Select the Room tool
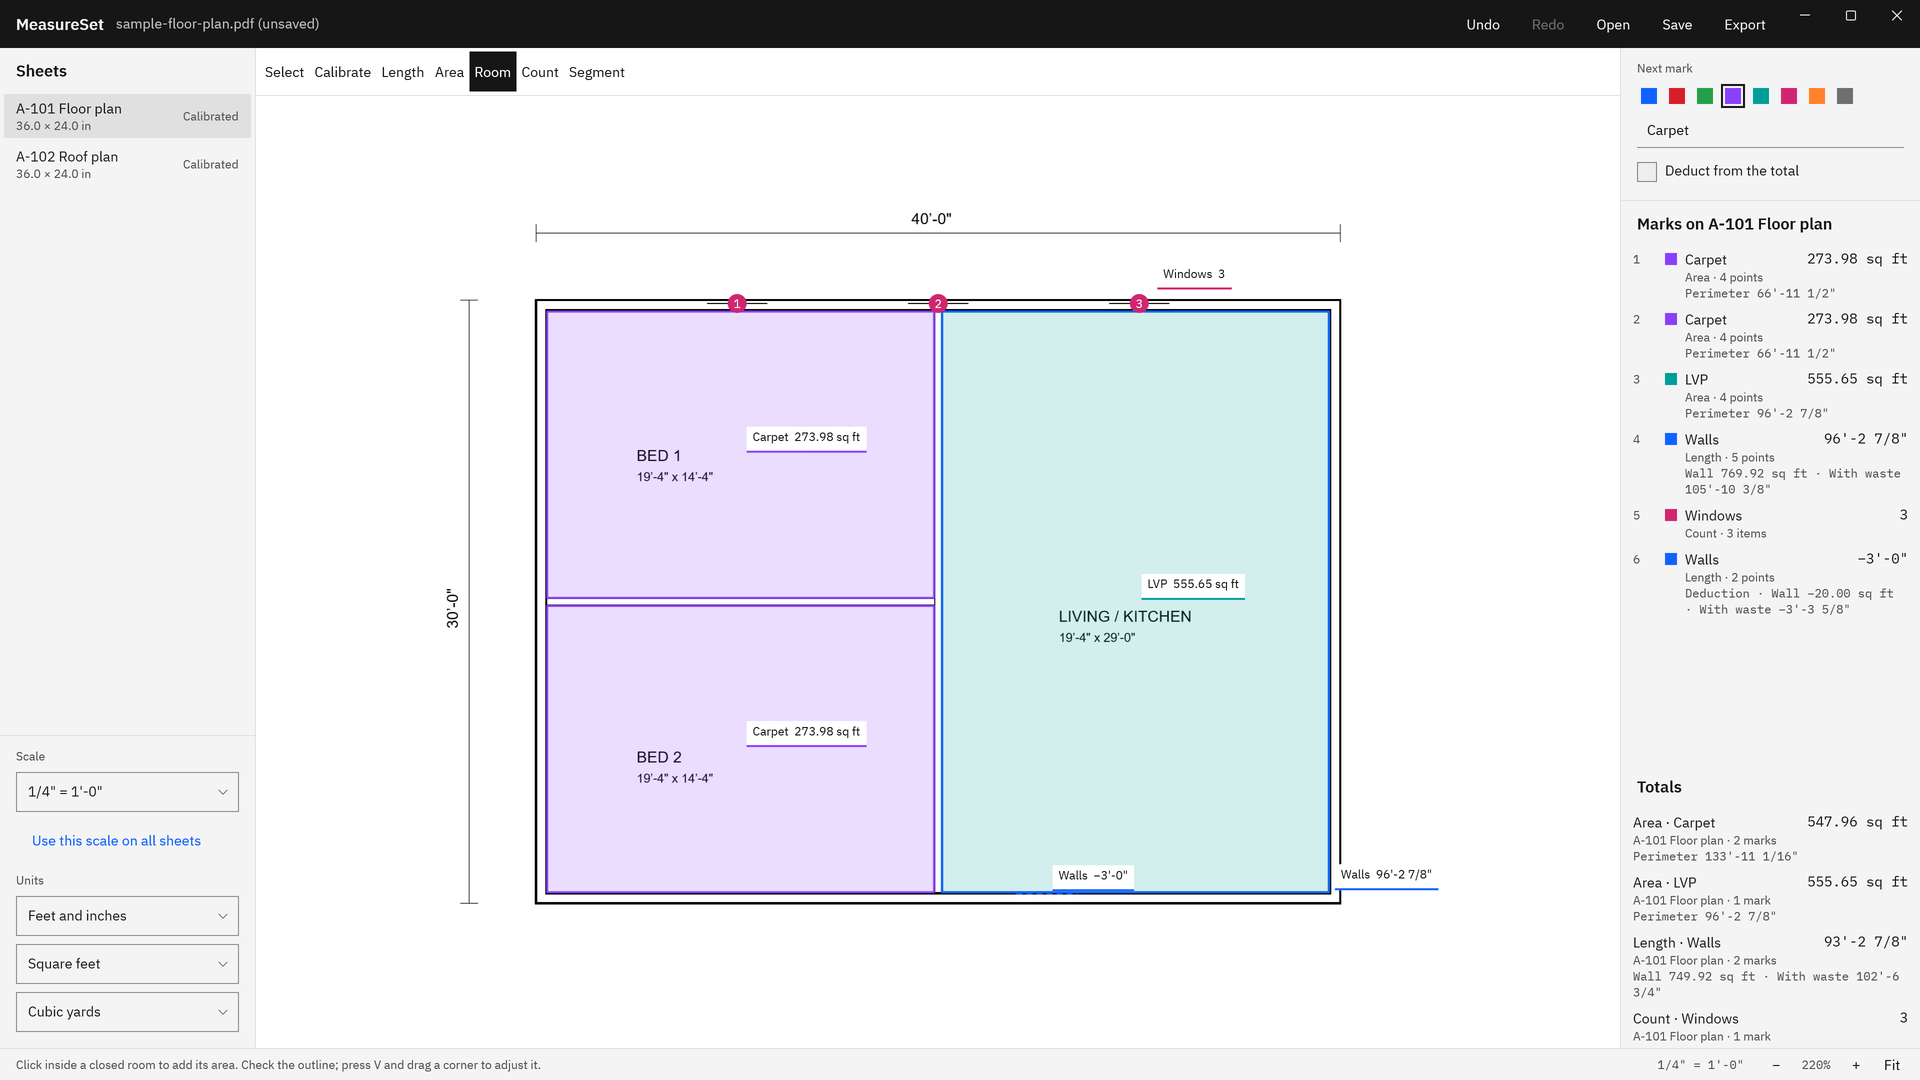This screenshot has height=1080, width=1920. (x=493, y=72)
